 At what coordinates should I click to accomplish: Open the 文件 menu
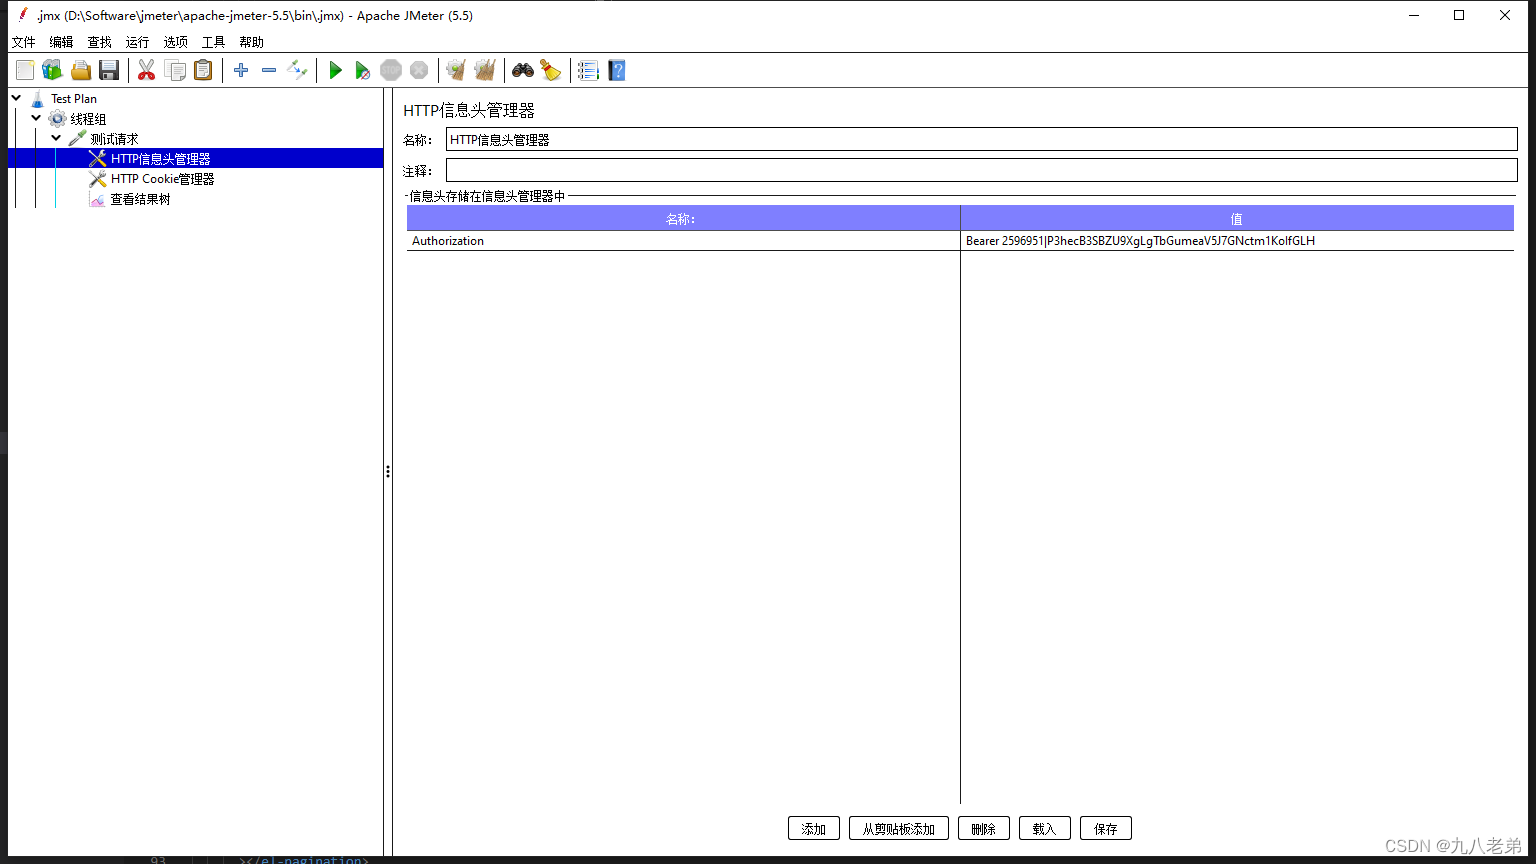23,42
